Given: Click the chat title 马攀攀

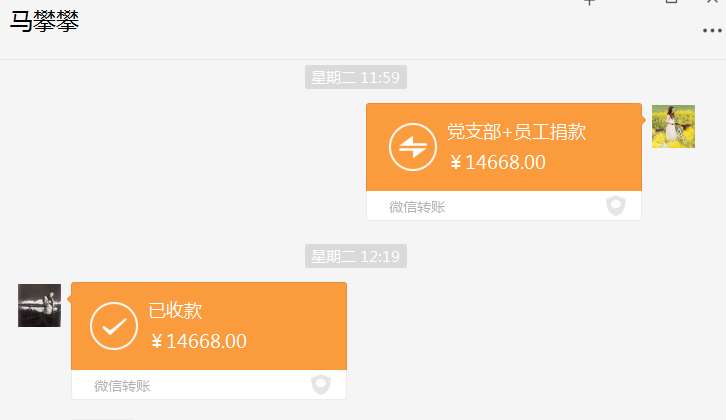Looking at the screenshot, I should point(44,21).
